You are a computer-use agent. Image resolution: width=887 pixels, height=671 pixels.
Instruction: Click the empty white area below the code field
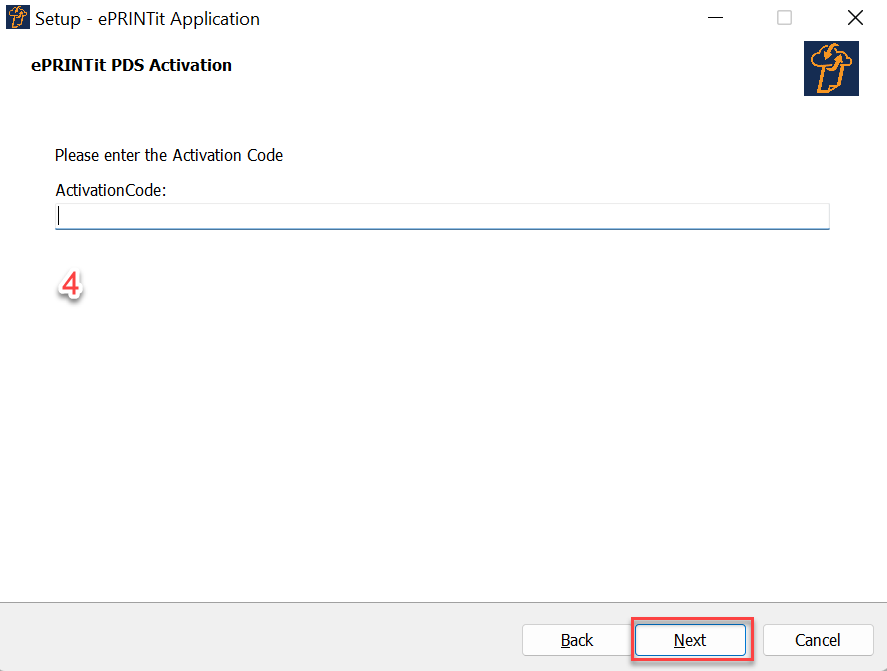click(440, 420)
